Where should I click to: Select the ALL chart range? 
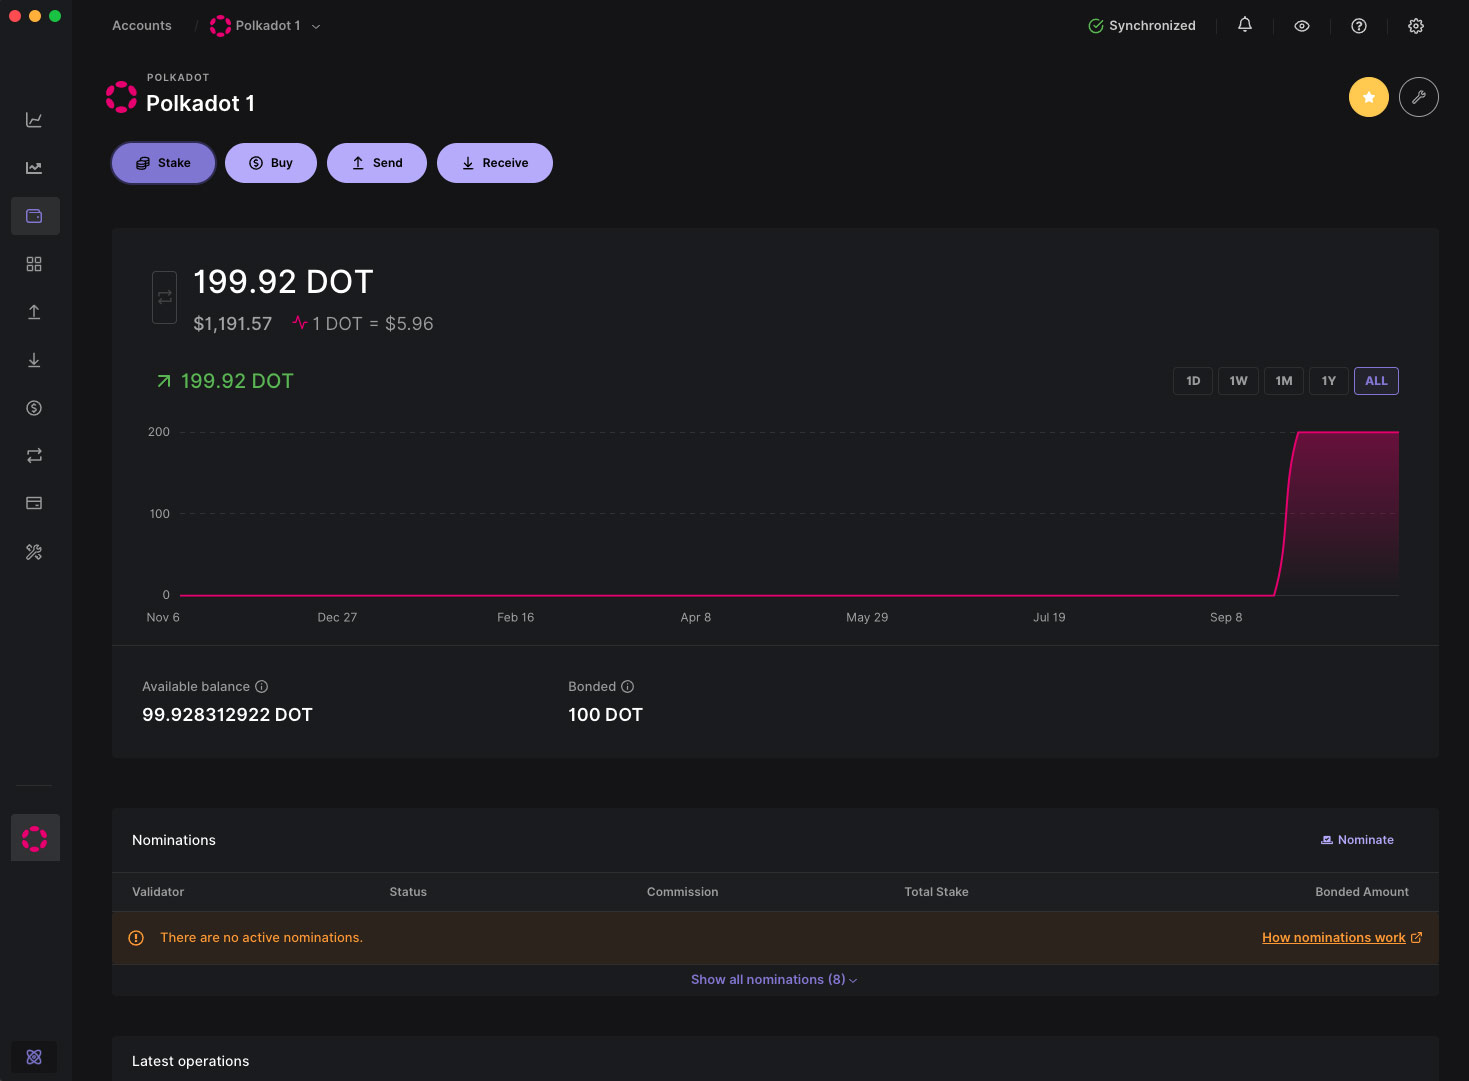tap(1376, 381)
